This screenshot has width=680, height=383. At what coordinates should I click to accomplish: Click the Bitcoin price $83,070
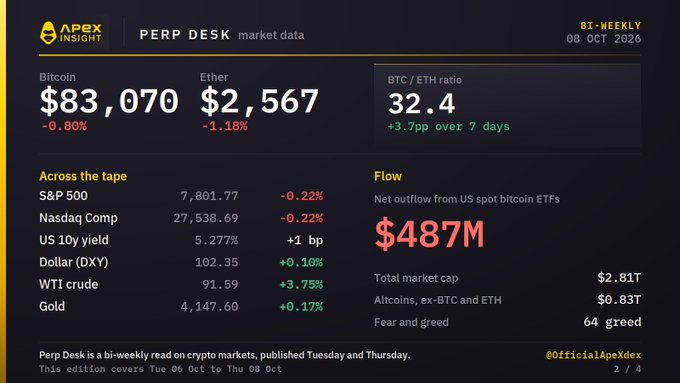109,101
